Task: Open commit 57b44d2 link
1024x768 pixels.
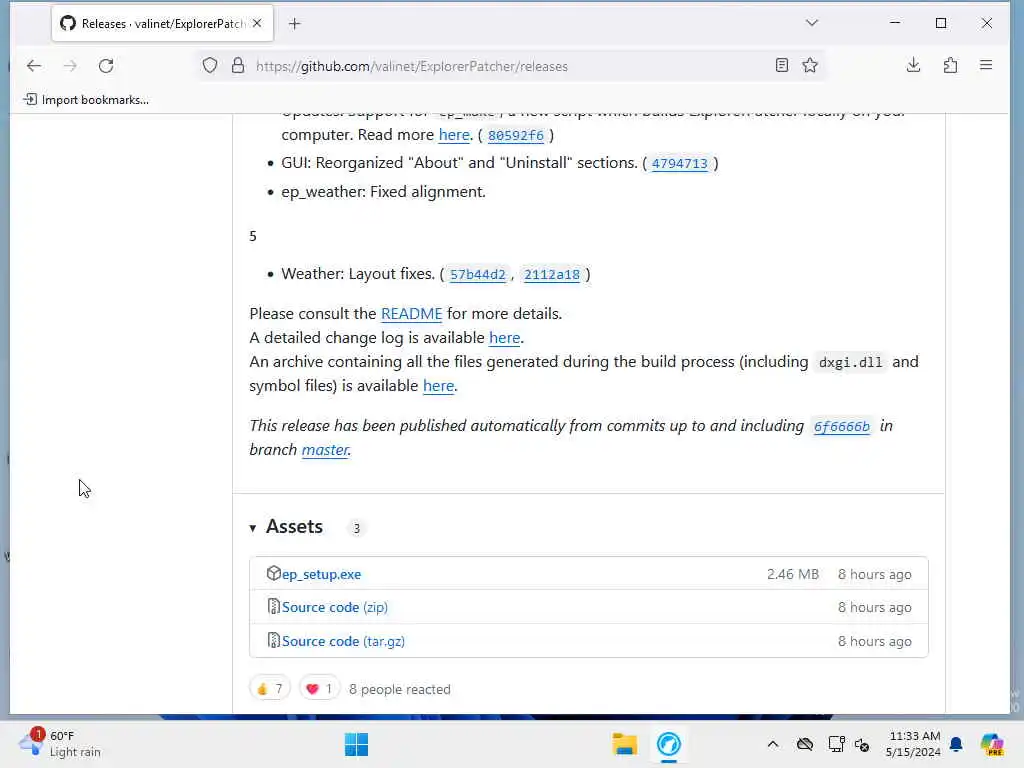Action: coord(477,274)
